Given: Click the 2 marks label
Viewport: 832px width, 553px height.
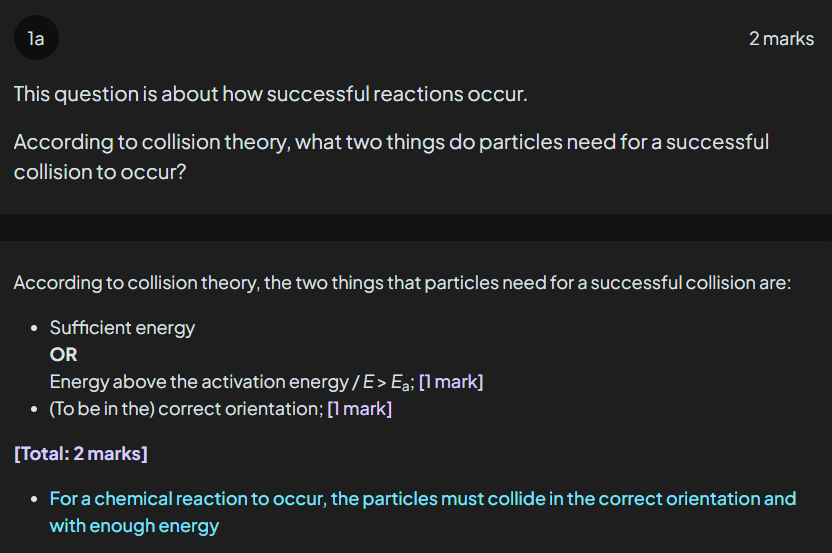Looking at the screenshot, I should (781, 39).
